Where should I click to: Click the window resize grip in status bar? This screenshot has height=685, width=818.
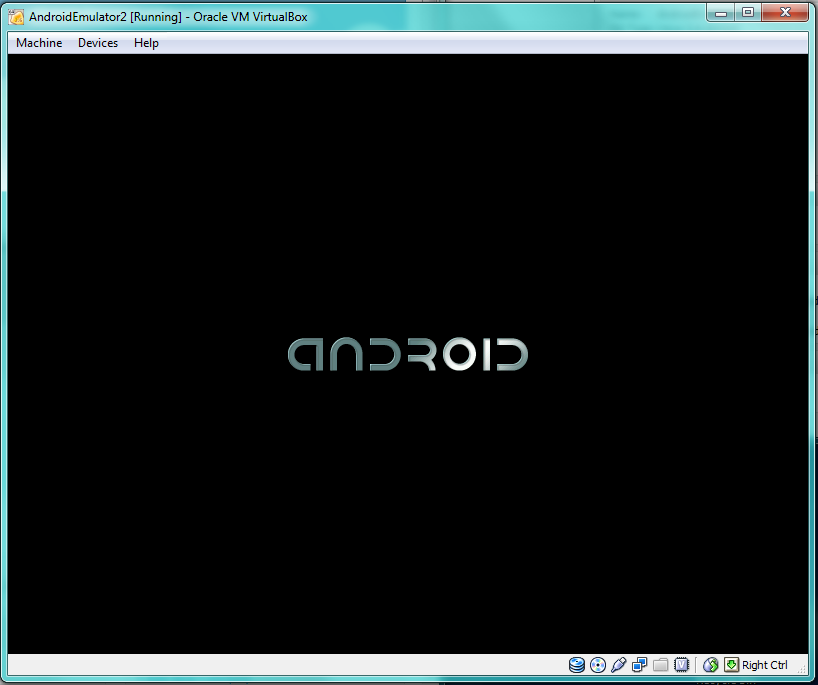802,670
